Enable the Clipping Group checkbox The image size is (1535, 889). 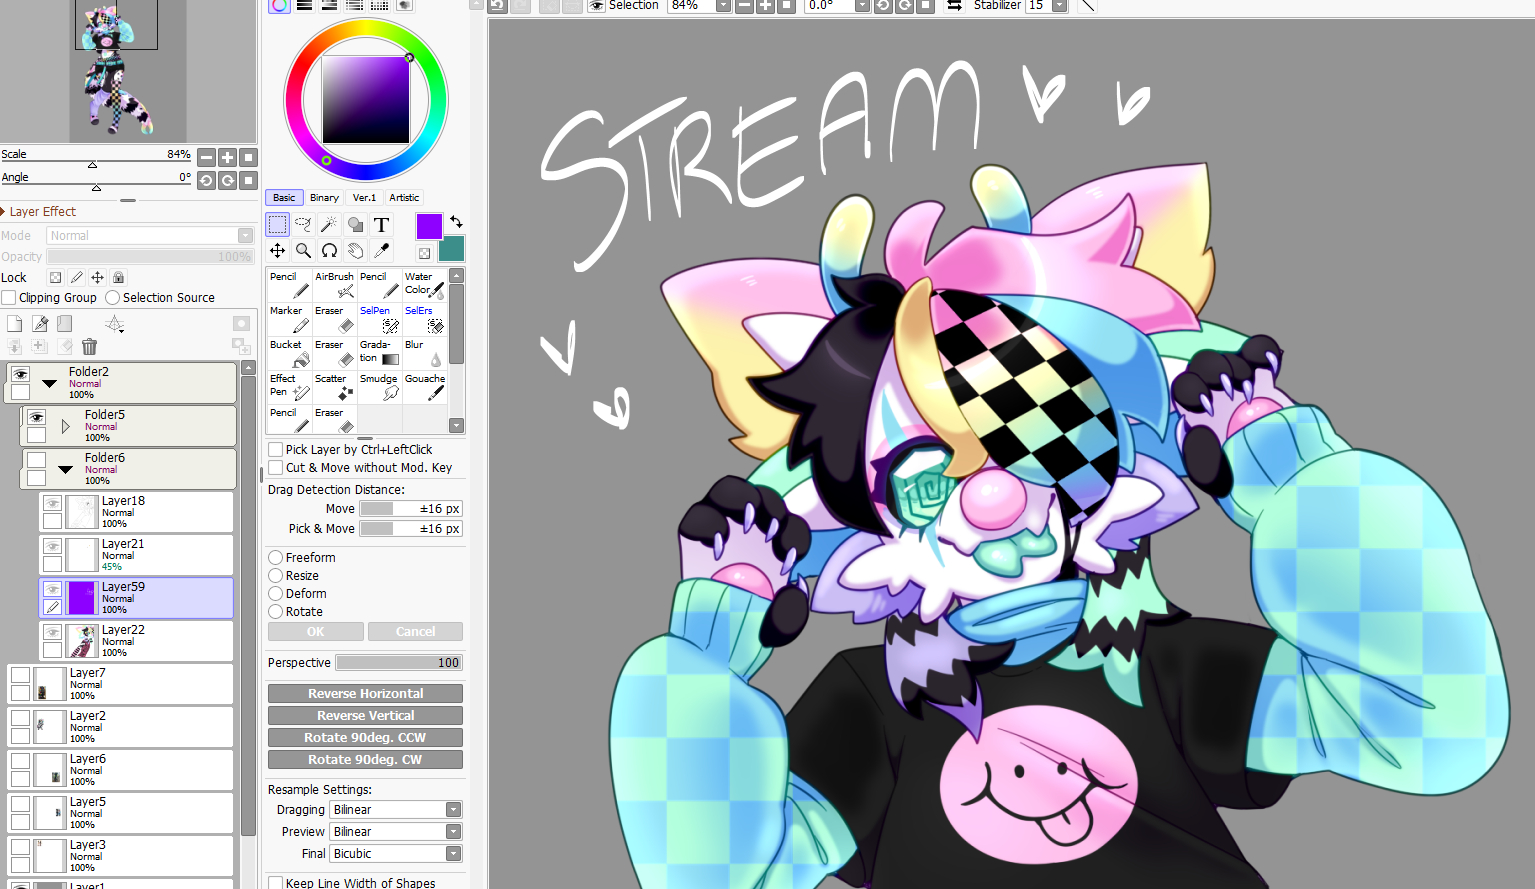coord(9,298)
